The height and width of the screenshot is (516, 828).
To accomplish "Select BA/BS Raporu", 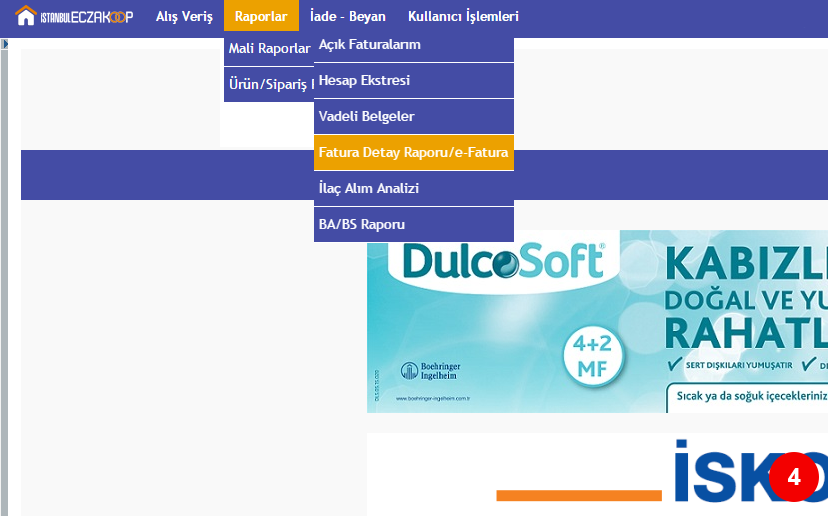I will tap(413, 224).
